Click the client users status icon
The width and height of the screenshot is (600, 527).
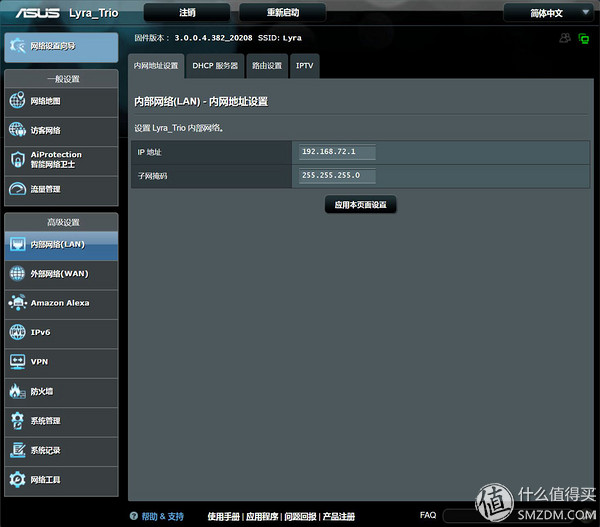(x=565, y=38)
